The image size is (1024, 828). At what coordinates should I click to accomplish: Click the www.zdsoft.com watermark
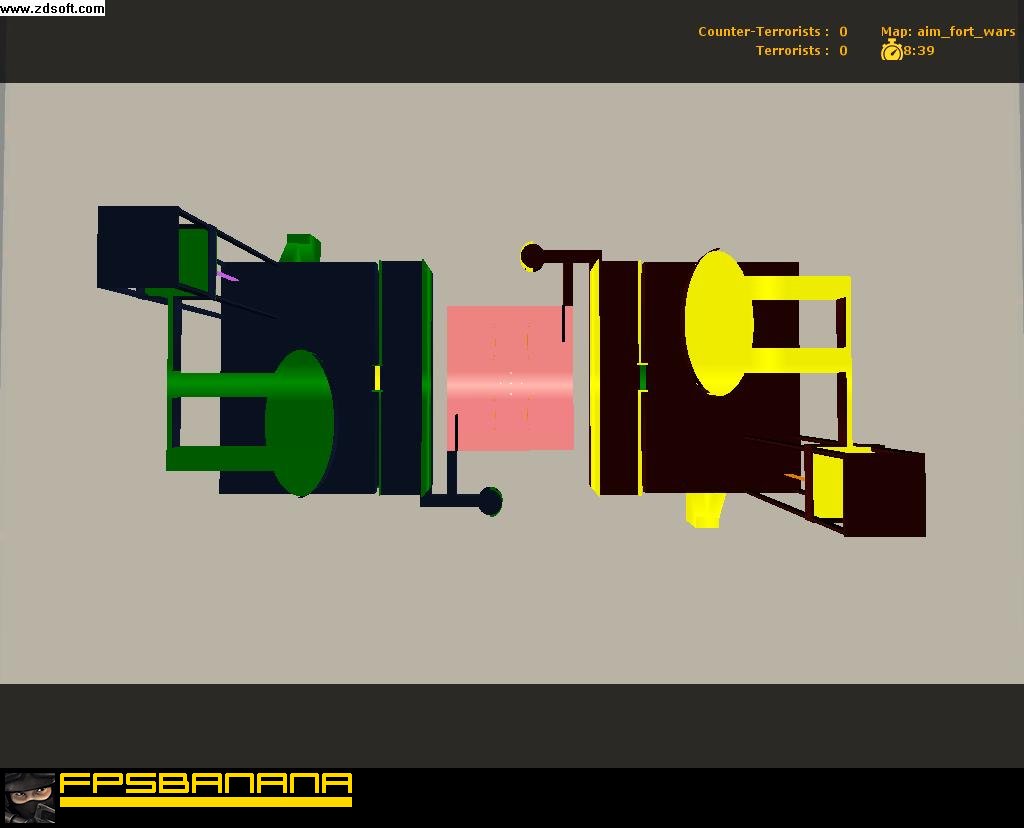52,8
